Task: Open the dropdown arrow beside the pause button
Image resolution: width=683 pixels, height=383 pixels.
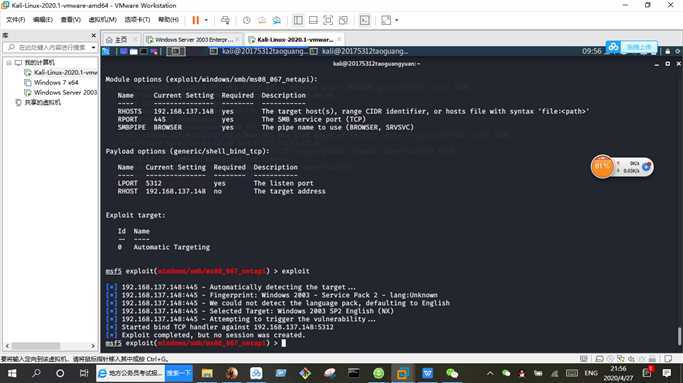Action: pos(206,20)
